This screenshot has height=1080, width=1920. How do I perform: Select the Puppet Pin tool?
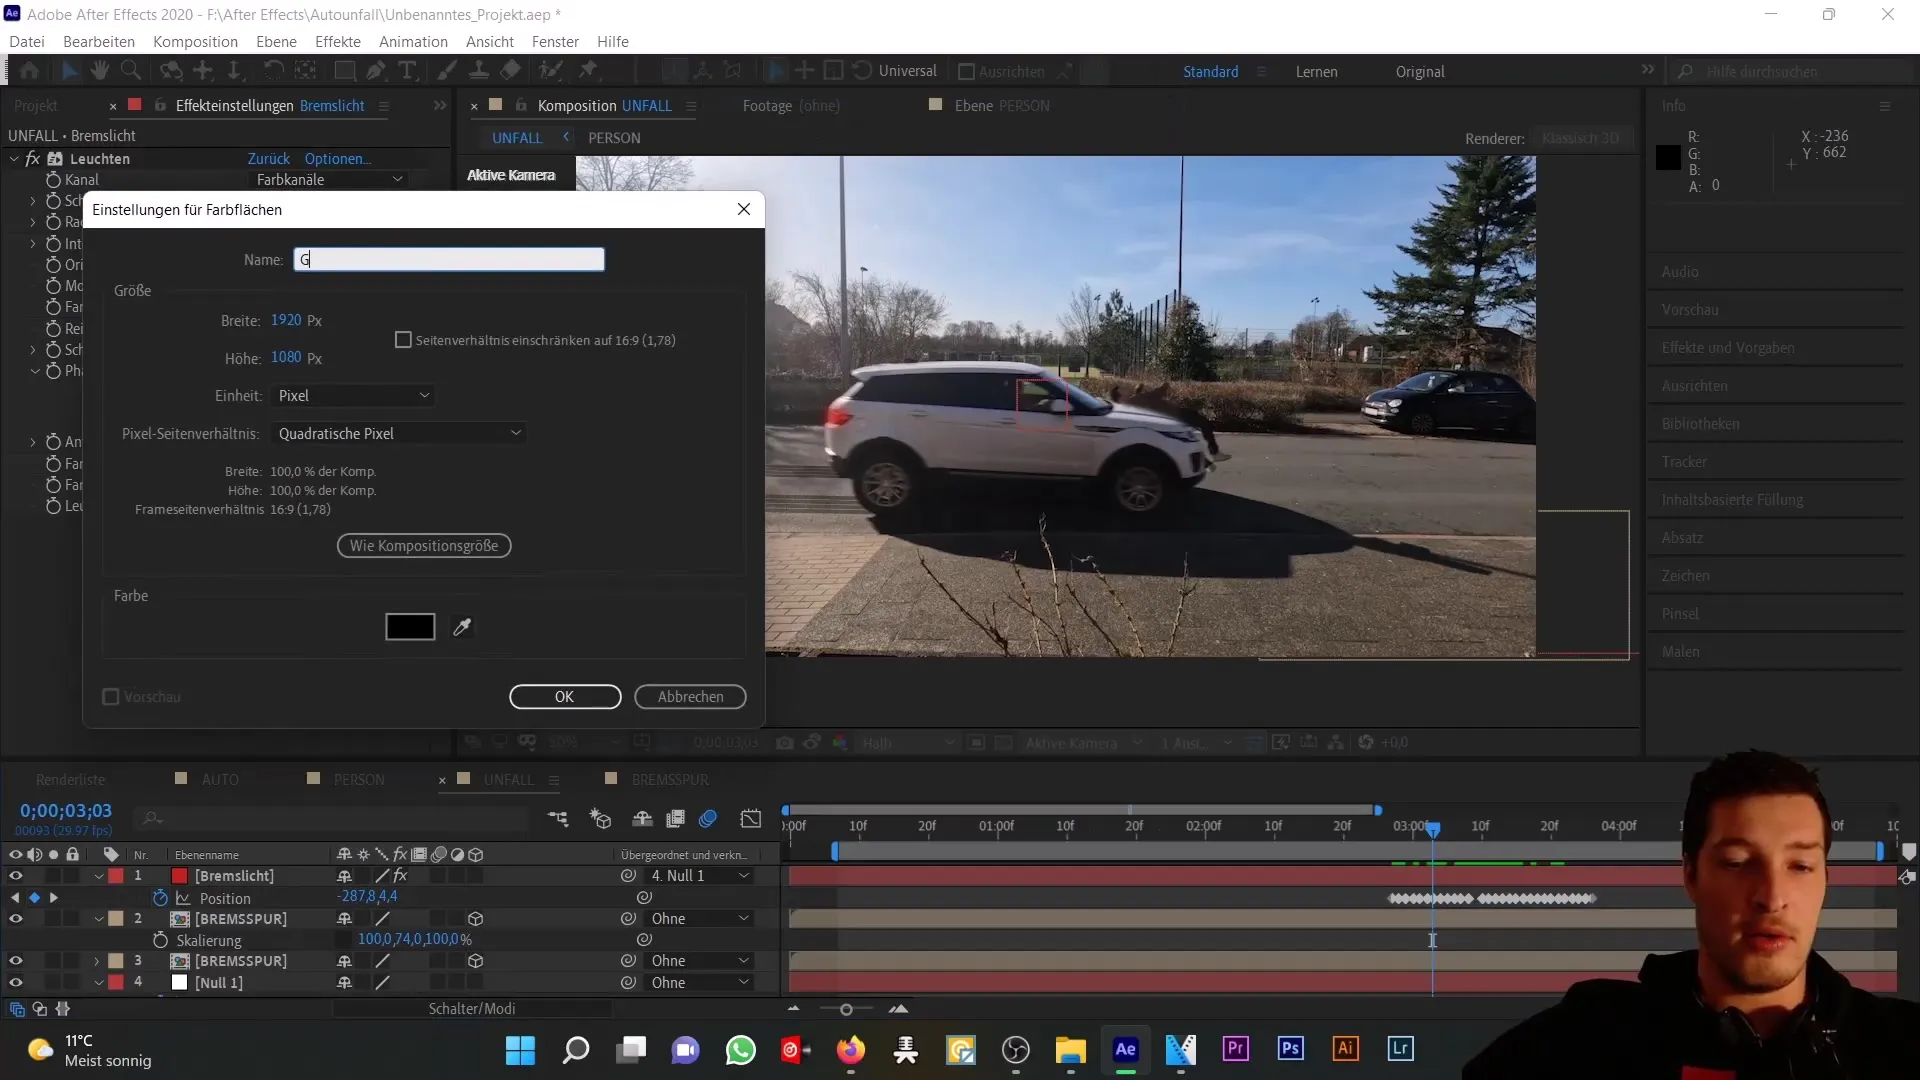(589, 71)
